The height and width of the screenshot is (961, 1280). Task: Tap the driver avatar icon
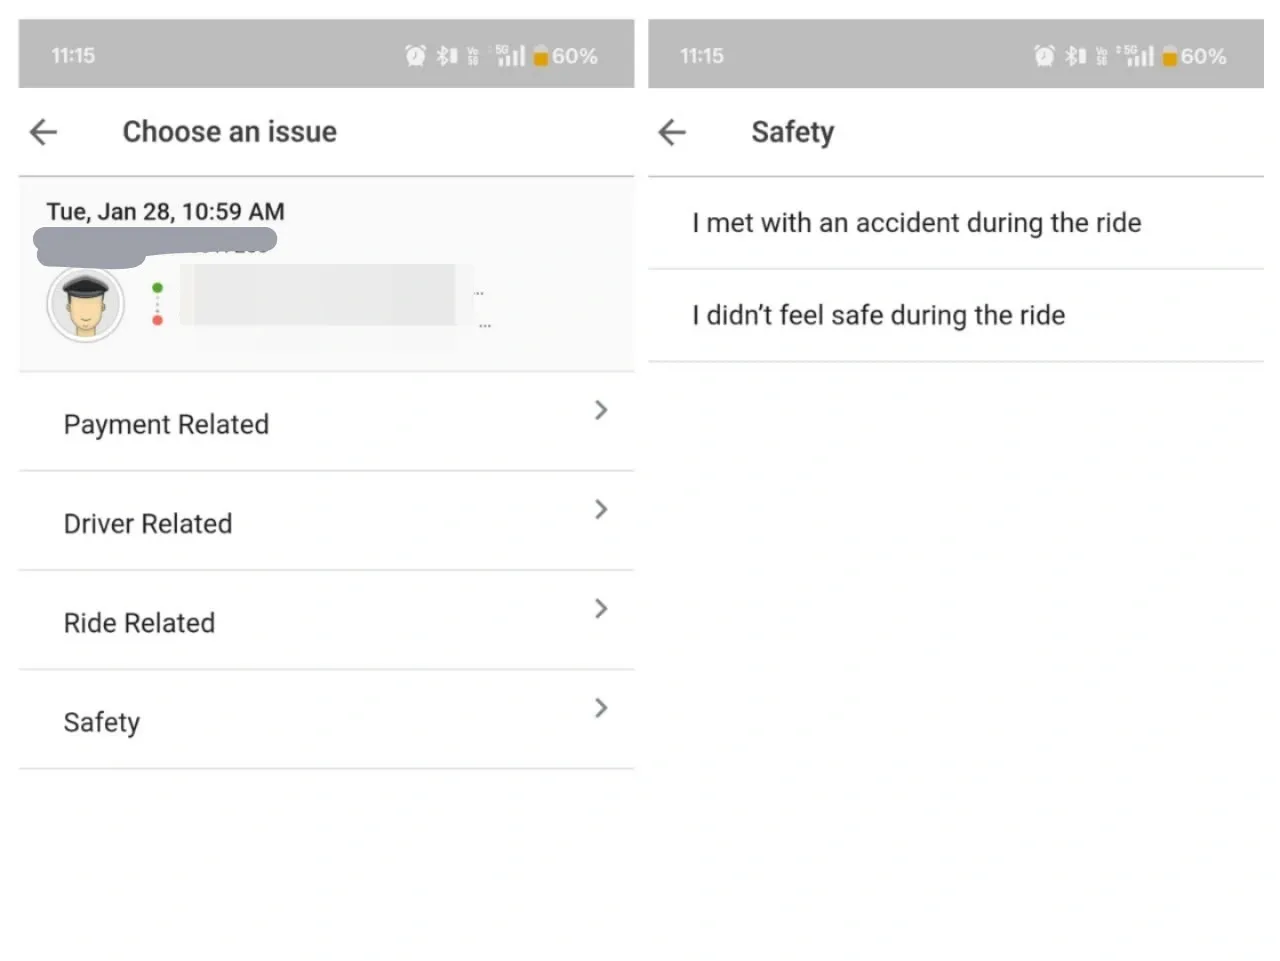click(85, 303)
